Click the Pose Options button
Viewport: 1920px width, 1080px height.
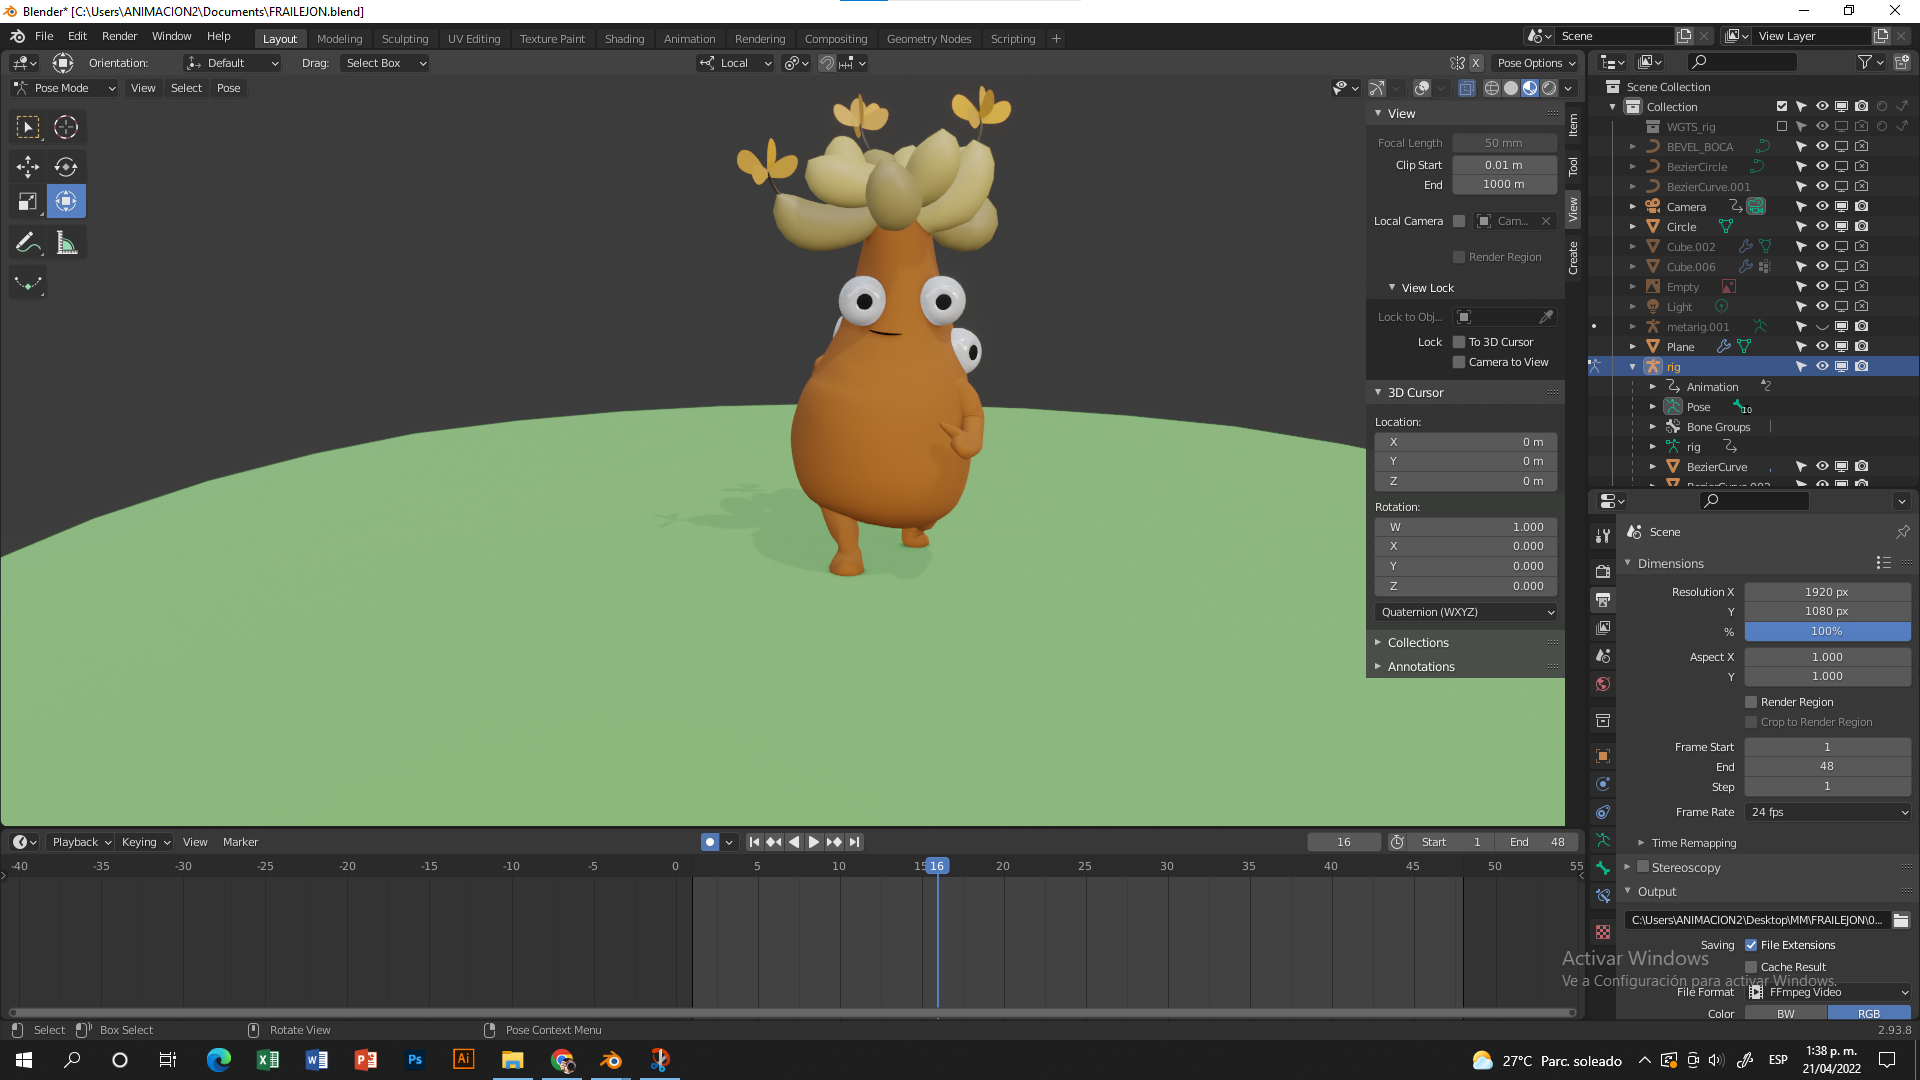pyautogui.click(x=1535, y=63)
